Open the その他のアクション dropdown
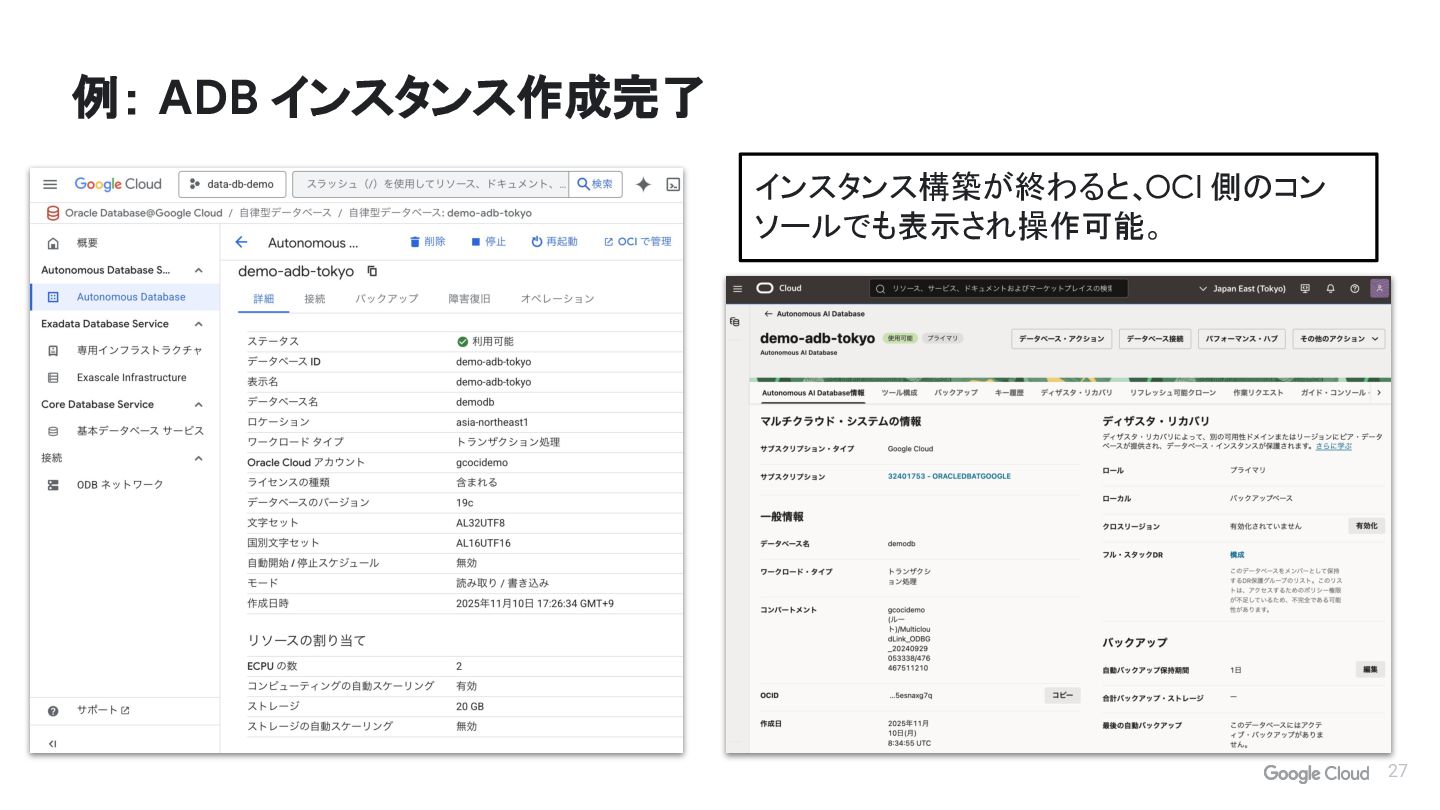The image size is (1440, 810). click(x=1339, y=339)
